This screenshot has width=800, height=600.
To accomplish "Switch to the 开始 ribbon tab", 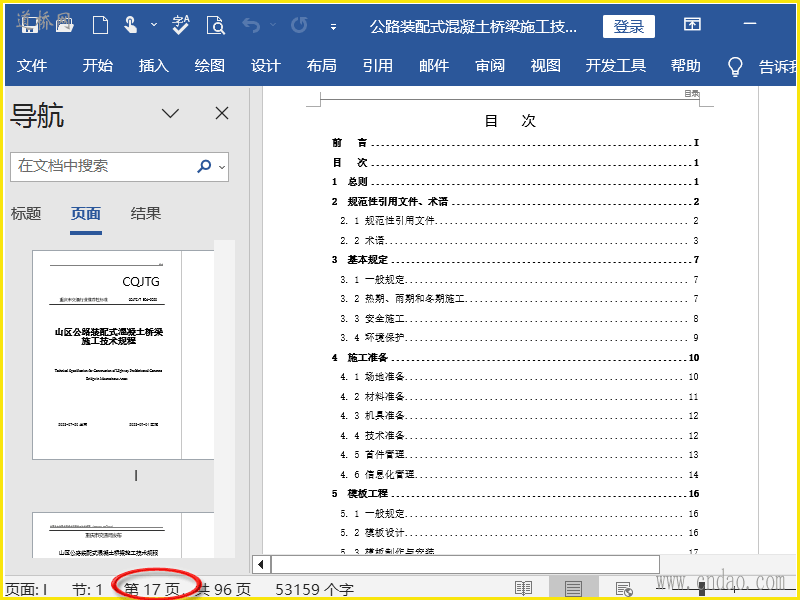I will point(97,66).
